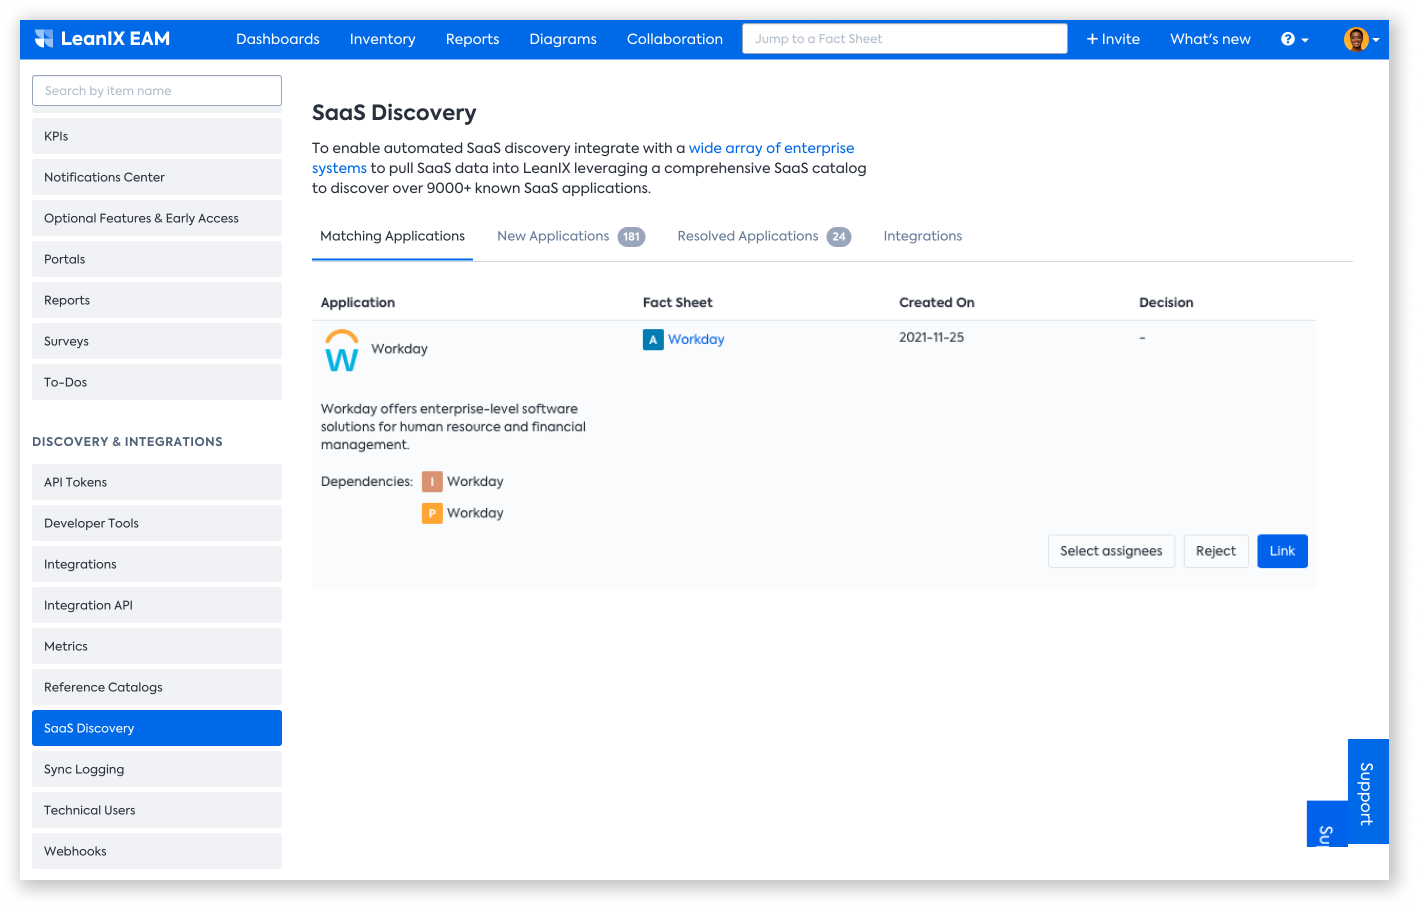Open Integrations in the sidebar

pyautogui.click(x=157, y=564)
